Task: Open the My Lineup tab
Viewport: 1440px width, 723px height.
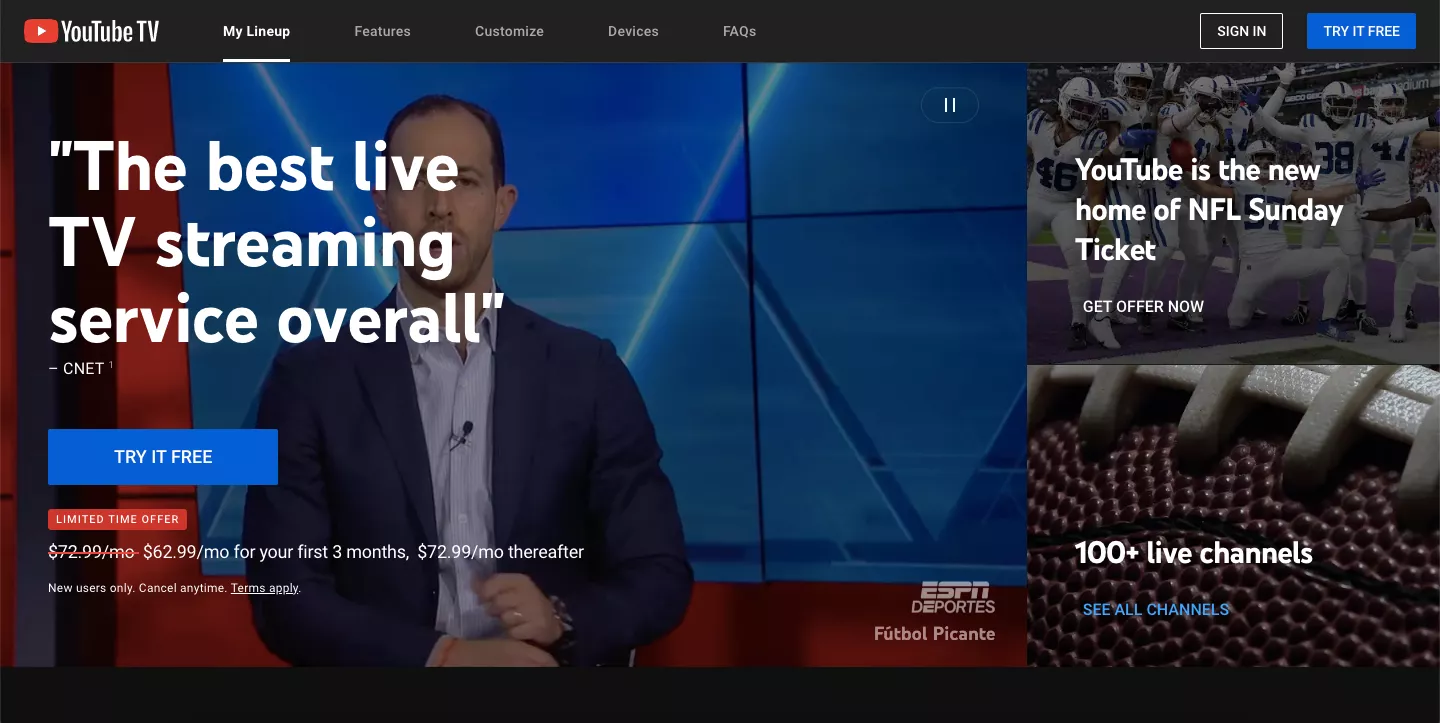Action: 256,31
